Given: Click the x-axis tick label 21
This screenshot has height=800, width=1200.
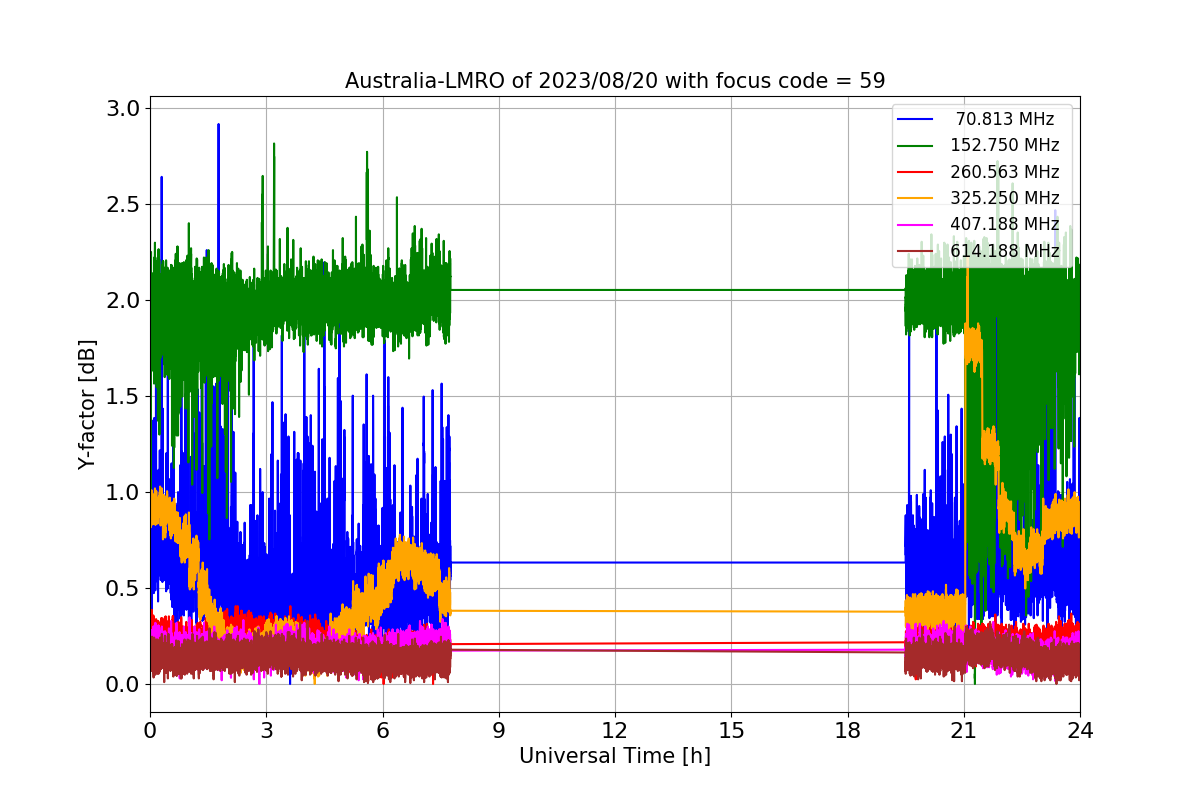Looking at the screenshot, I should (964, 731).
